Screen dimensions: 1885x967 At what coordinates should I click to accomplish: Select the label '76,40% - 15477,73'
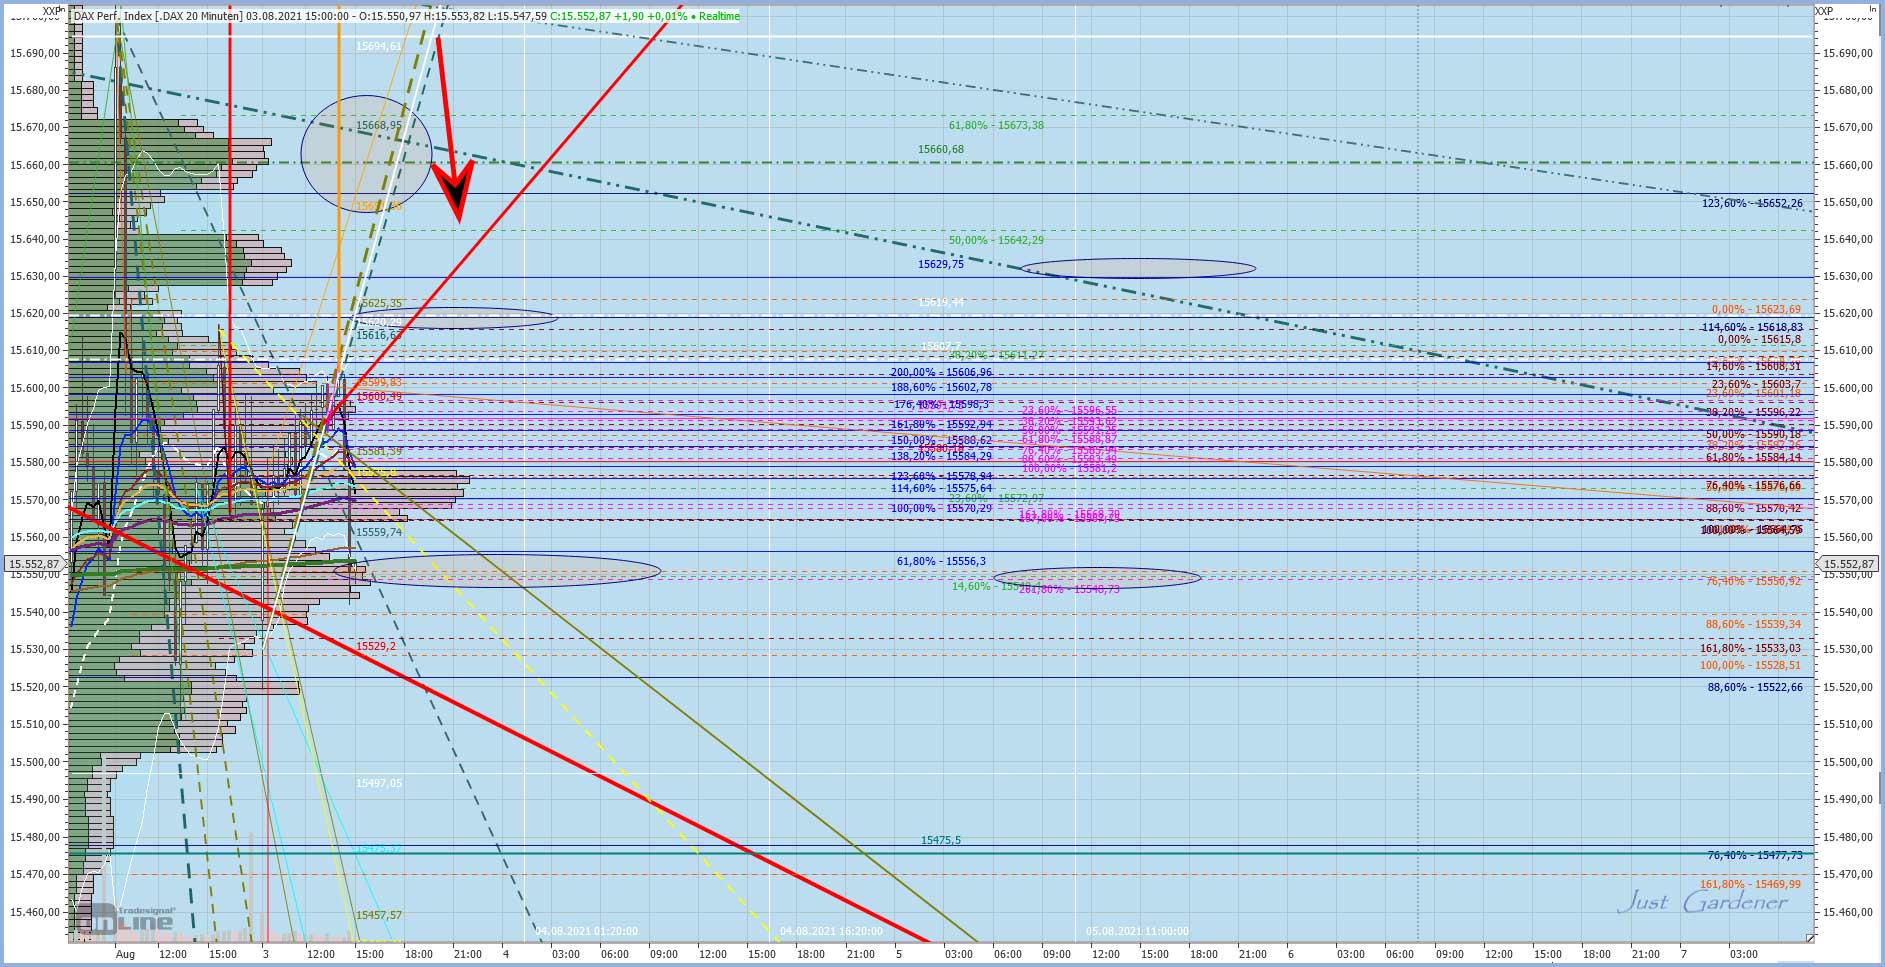(1755, 855)
